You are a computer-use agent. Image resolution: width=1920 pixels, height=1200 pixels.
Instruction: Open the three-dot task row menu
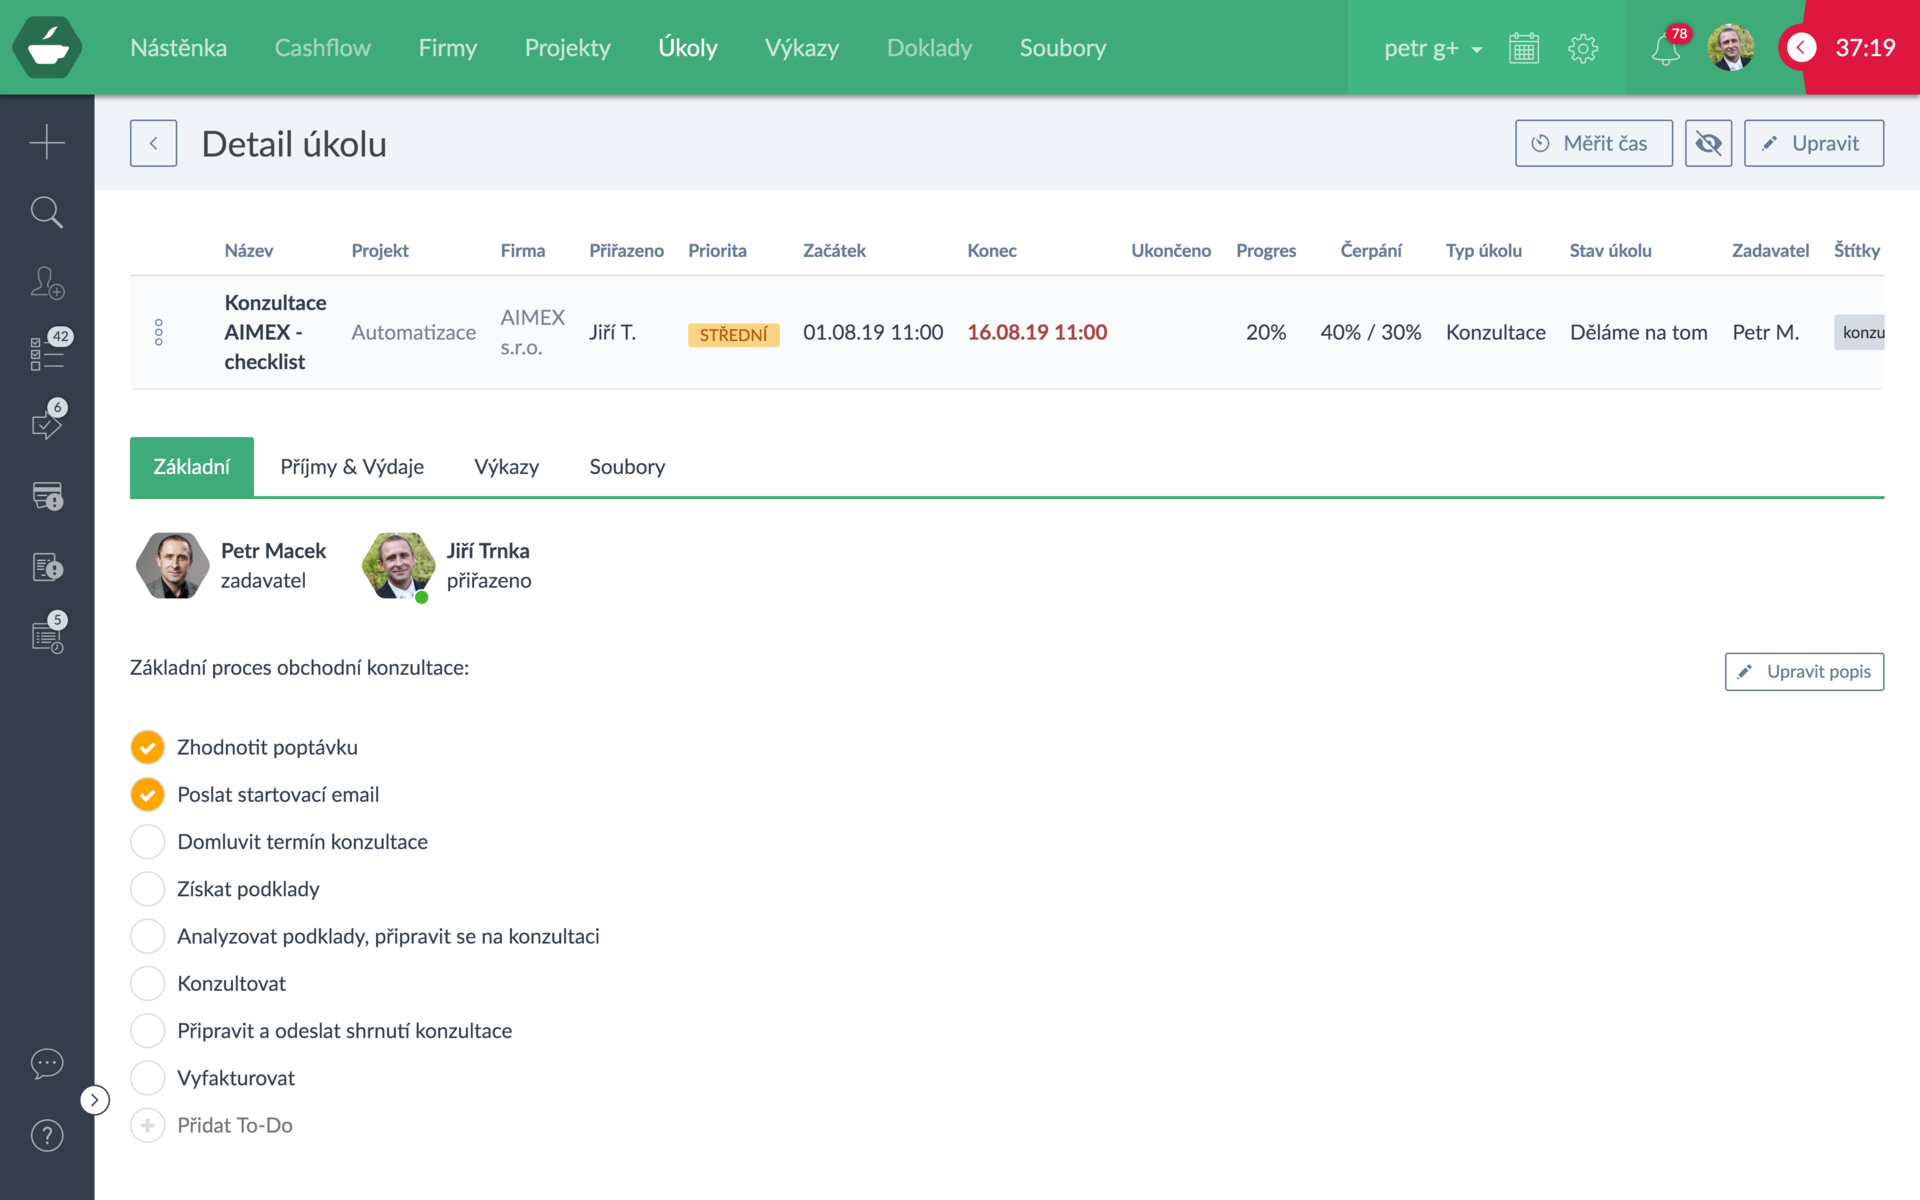click(159, 332)
